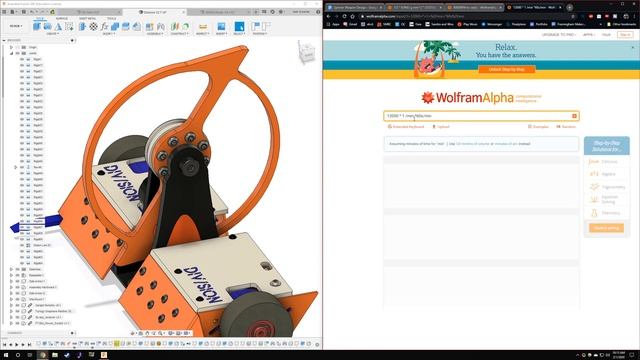The image size is (640, 360).
Task: Click the Random link
Action: 566,127
